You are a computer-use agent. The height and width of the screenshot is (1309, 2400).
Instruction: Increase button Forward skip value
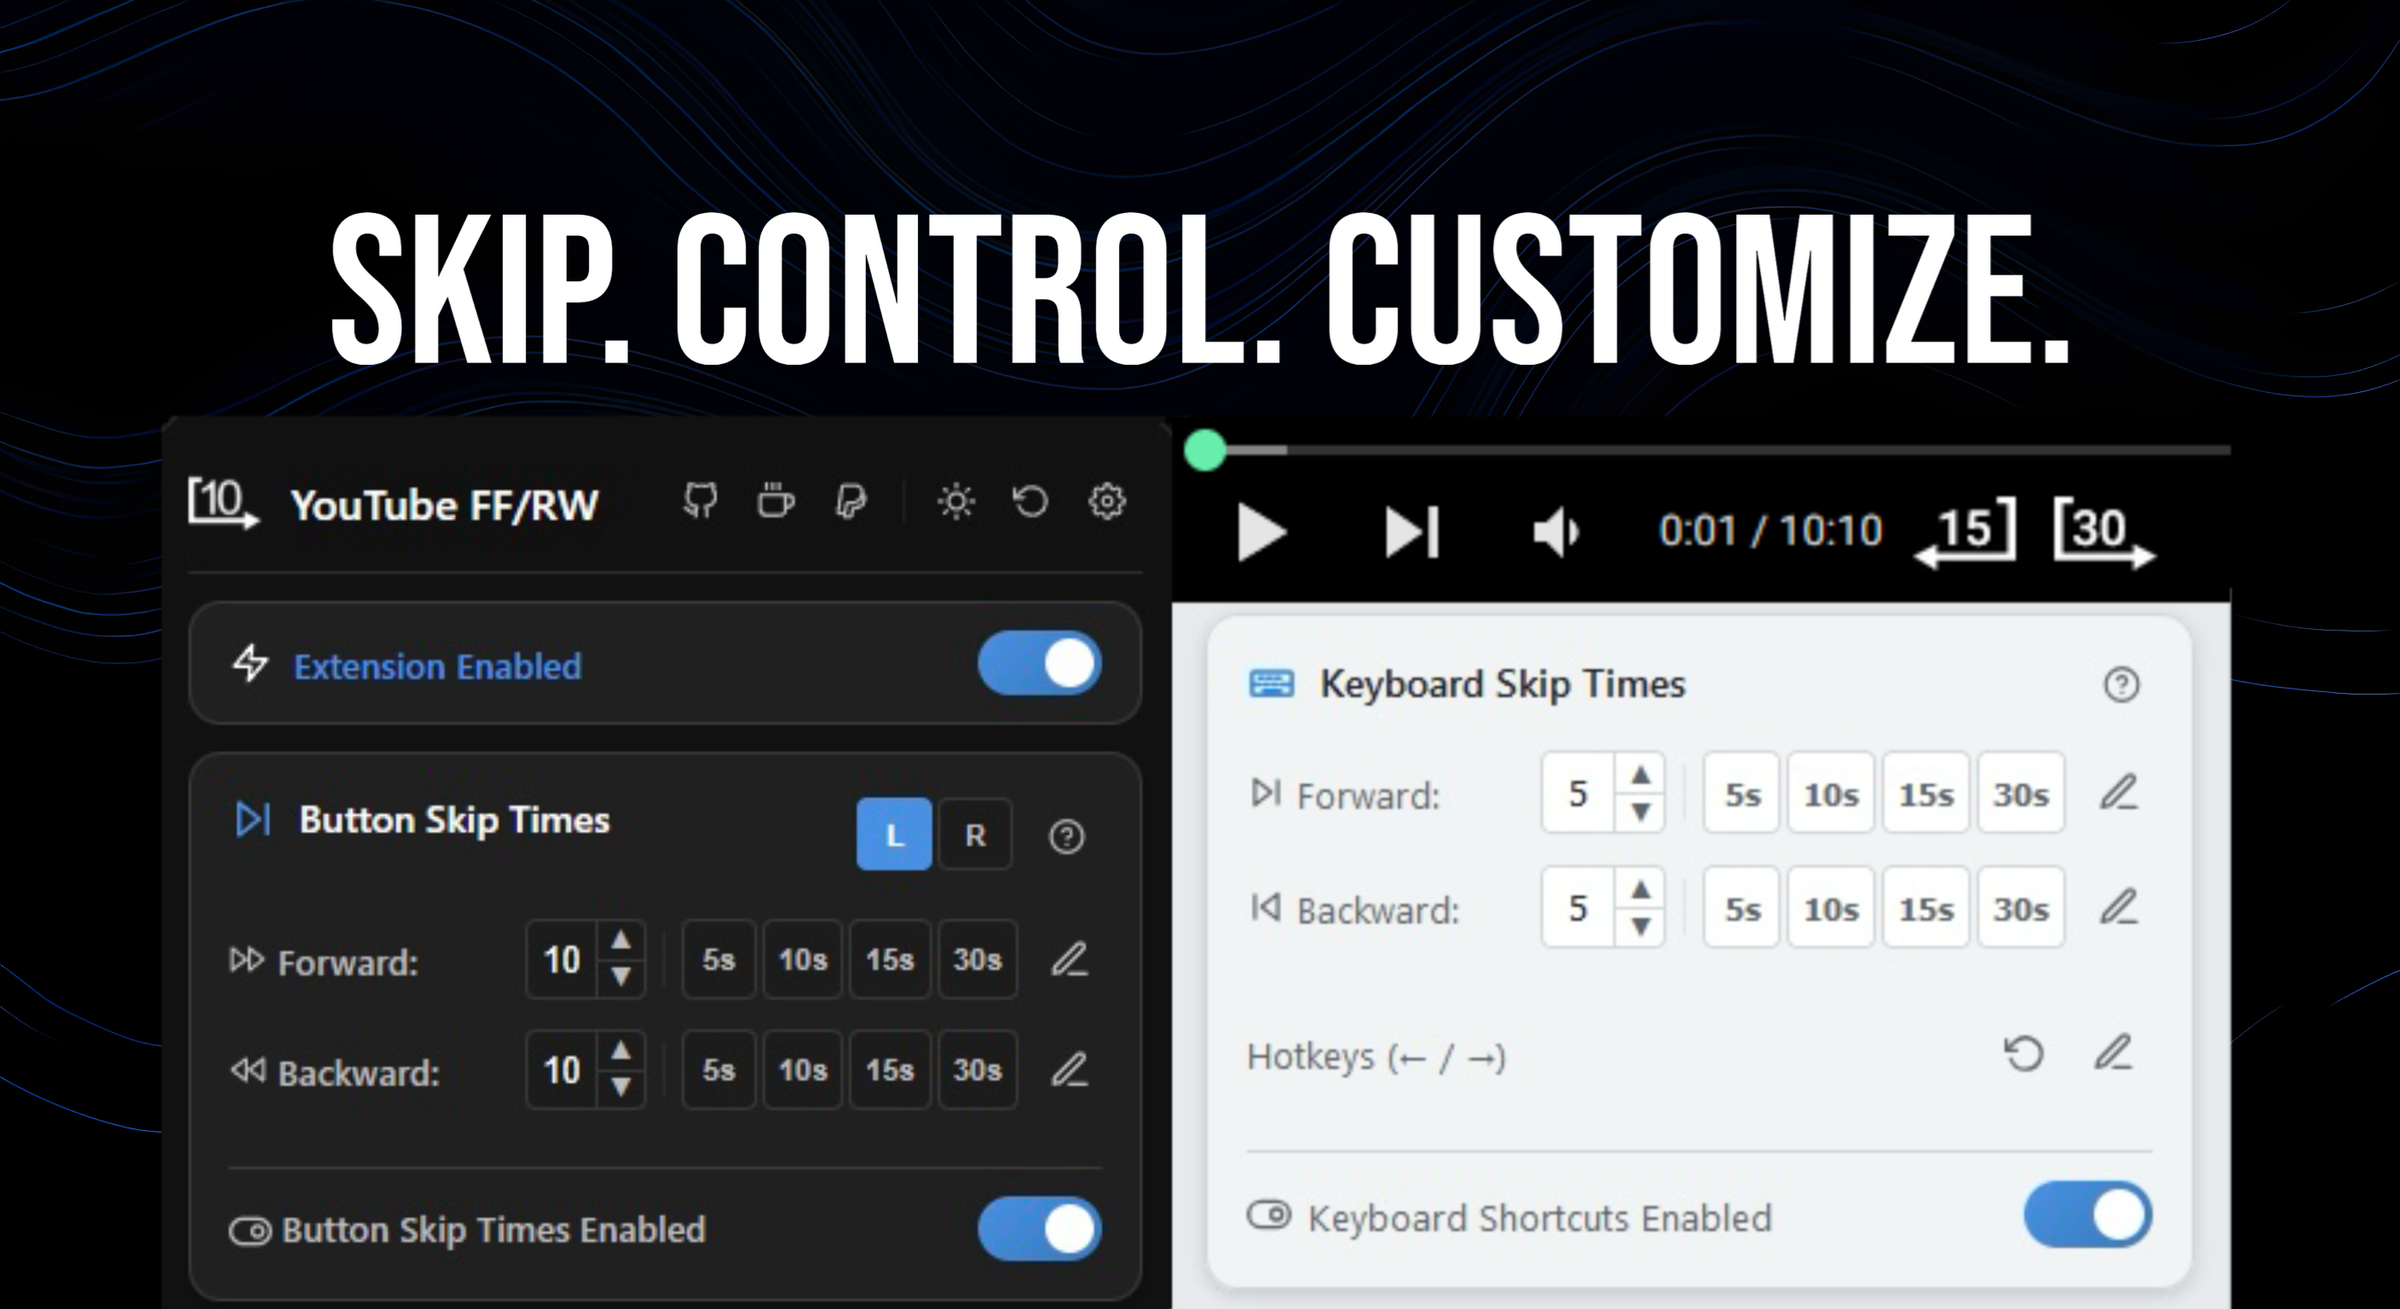point(621,940)
